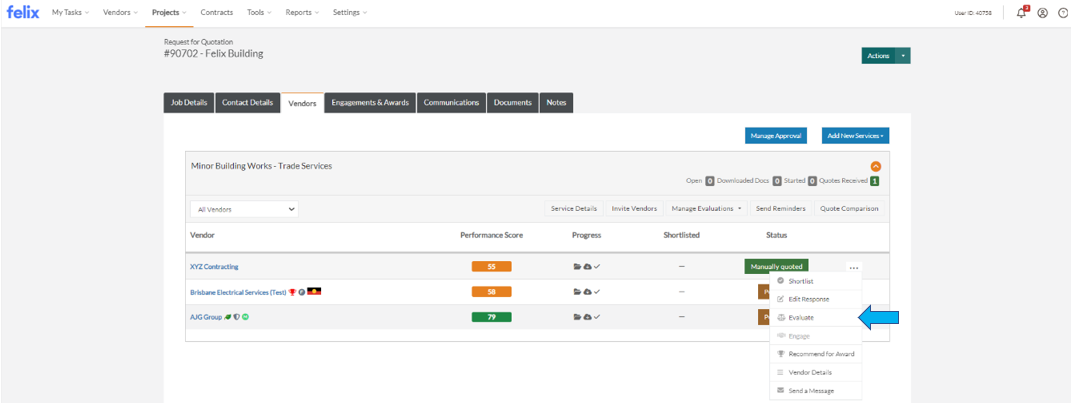Image resolution: width=1071 pixels, height=403 pixels.
Task: Collapse the Minor Building Works section
Action: [x=876, y=166]
